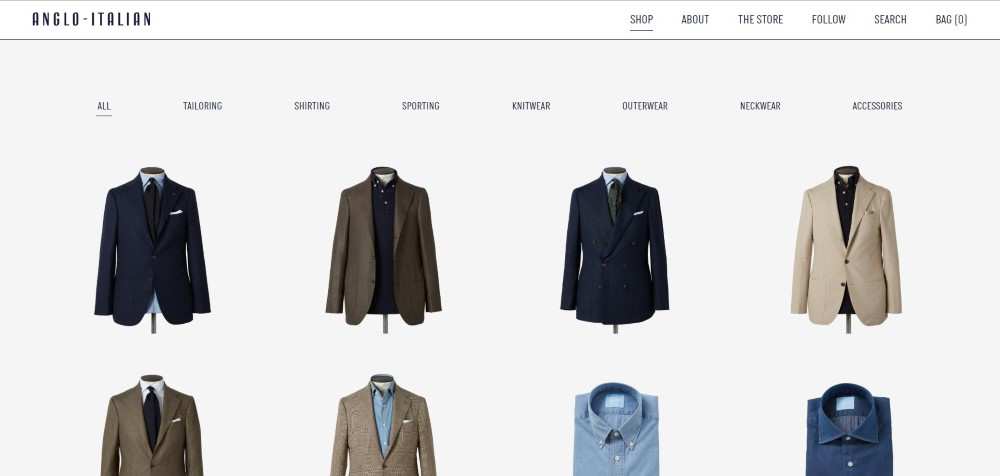1000x476 pixels.
Task: Open the navy single-breasted jacket product
Action: (x=152, y=249)
